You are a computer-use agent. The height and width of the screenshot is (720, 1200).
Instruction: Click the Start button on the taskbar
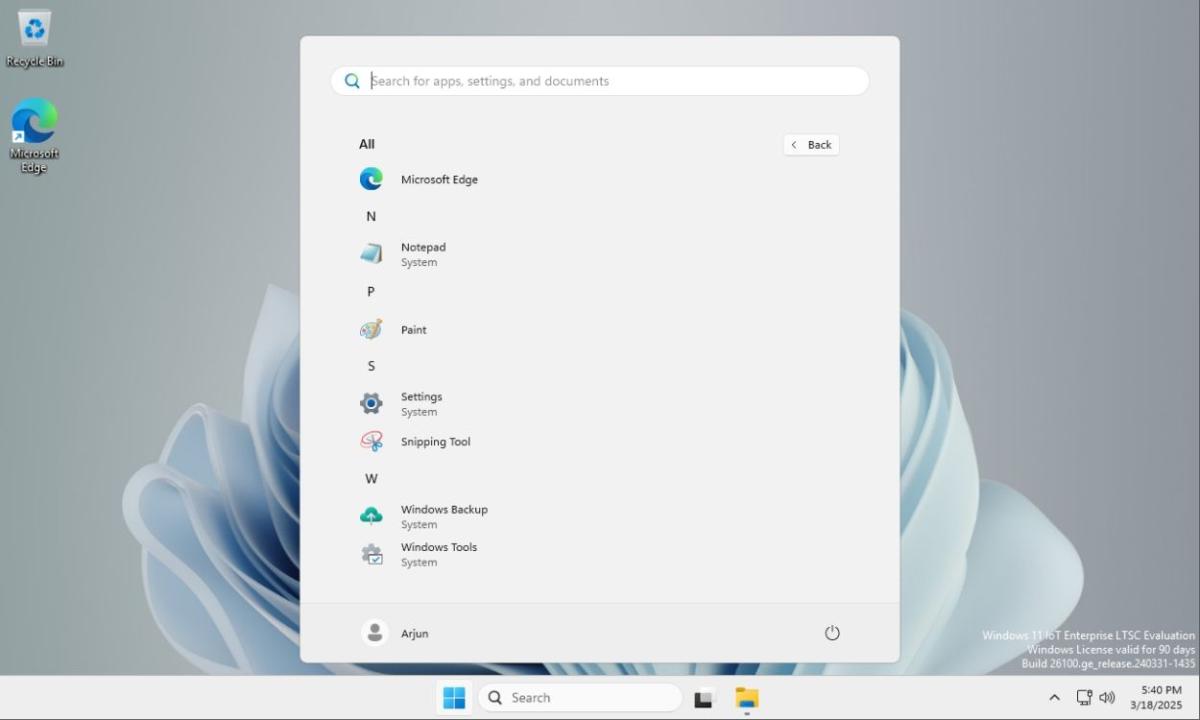coord(455,697)
